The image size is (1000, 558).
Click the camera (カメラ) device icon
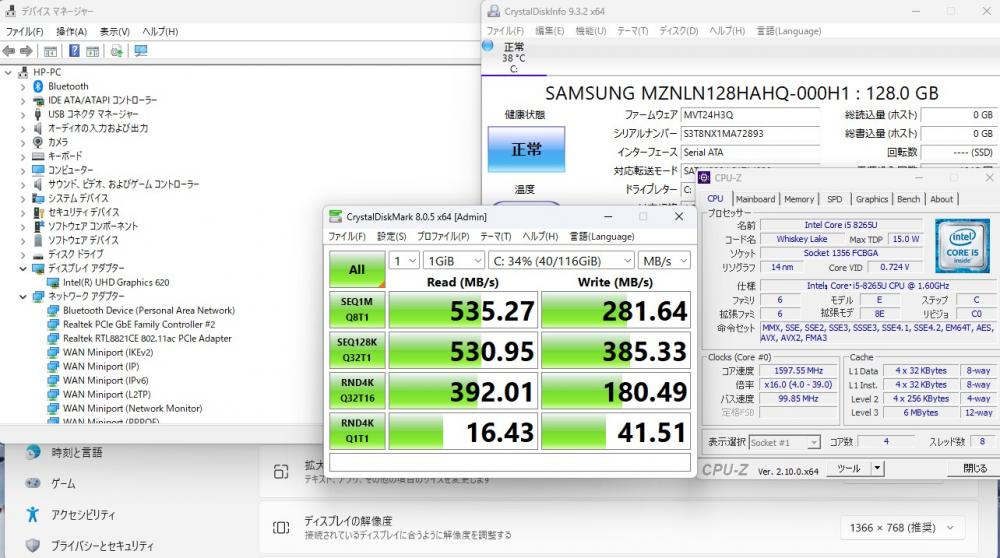click(x=38, y=142)
